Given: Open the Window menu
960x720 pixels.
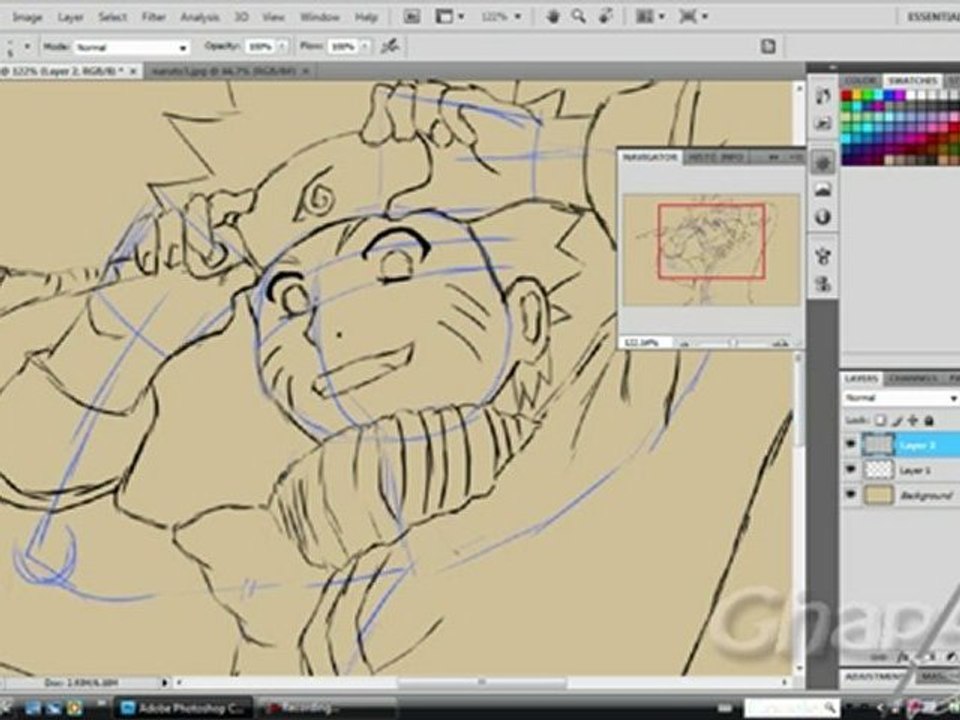Looking at the screenshot, I should click(x=320, y=17).
